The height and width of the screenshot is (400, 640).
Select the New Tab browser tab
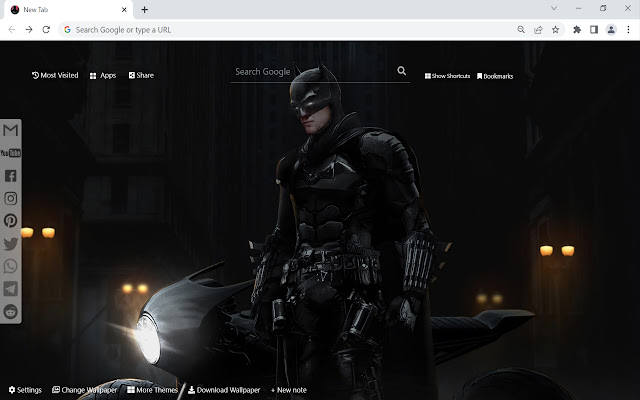[68, 10]
